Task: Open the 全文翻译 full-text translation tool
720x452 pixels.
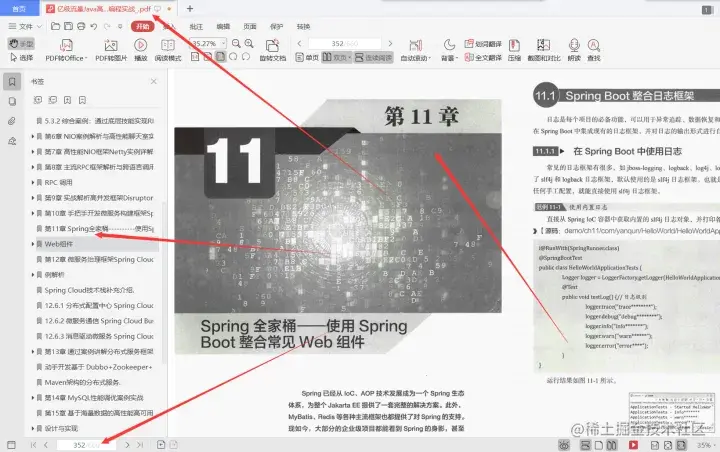Action: click(x=483, y=58)
